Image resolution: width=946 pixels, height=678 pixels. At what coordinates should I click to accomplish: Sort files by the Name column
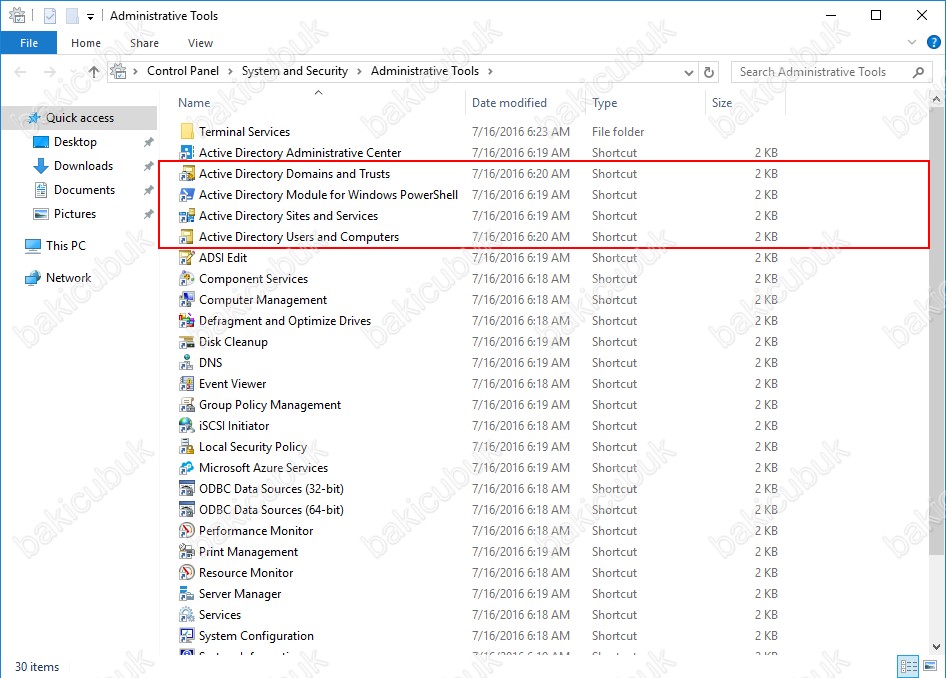[194, 103]
